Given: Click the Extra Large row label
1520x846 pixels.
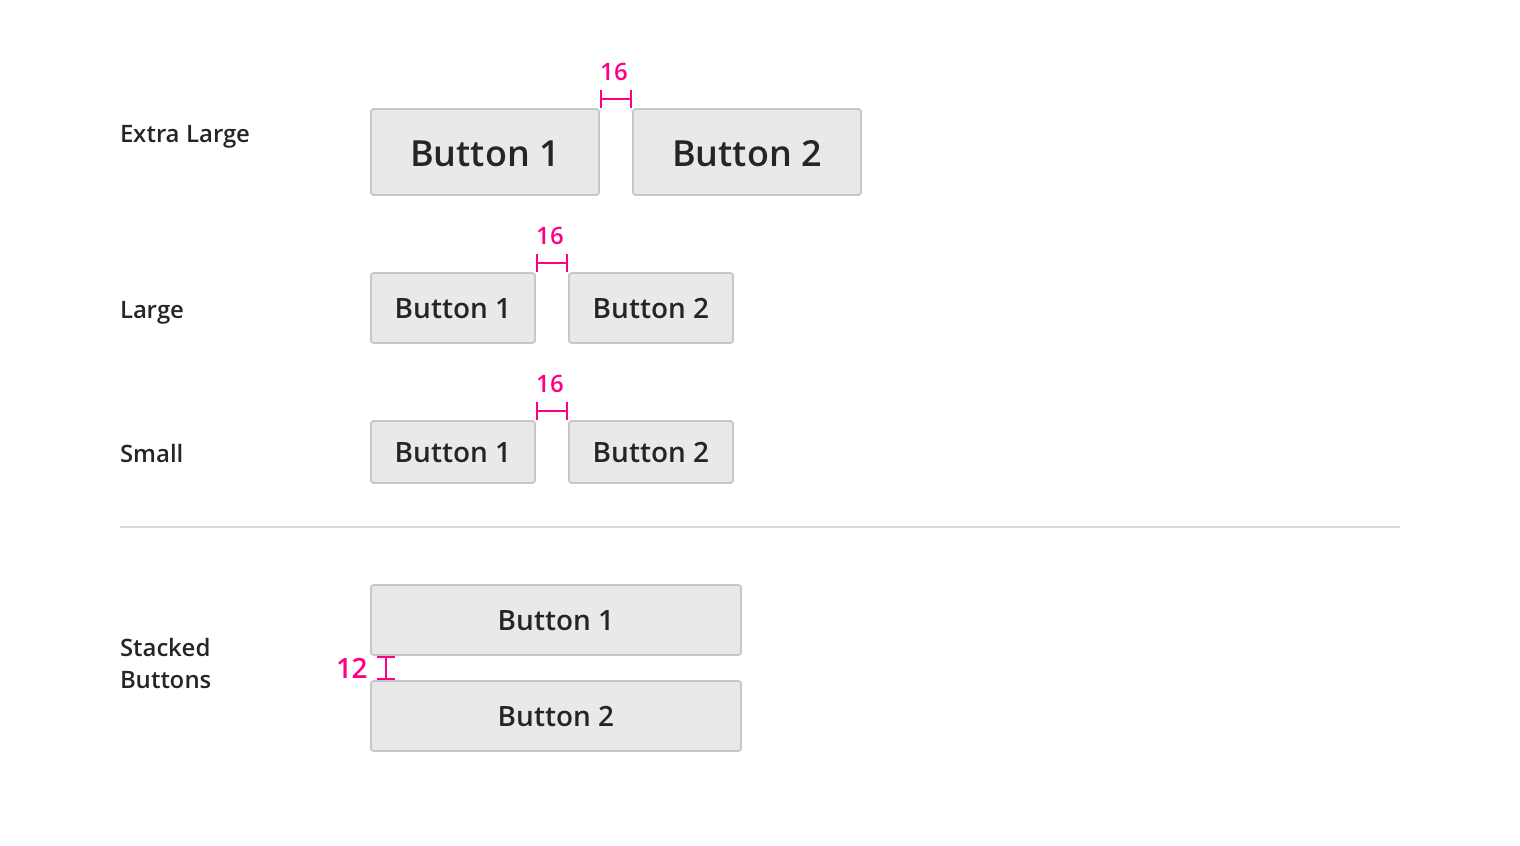Looking at the screenshot, I should click(185, 134).
